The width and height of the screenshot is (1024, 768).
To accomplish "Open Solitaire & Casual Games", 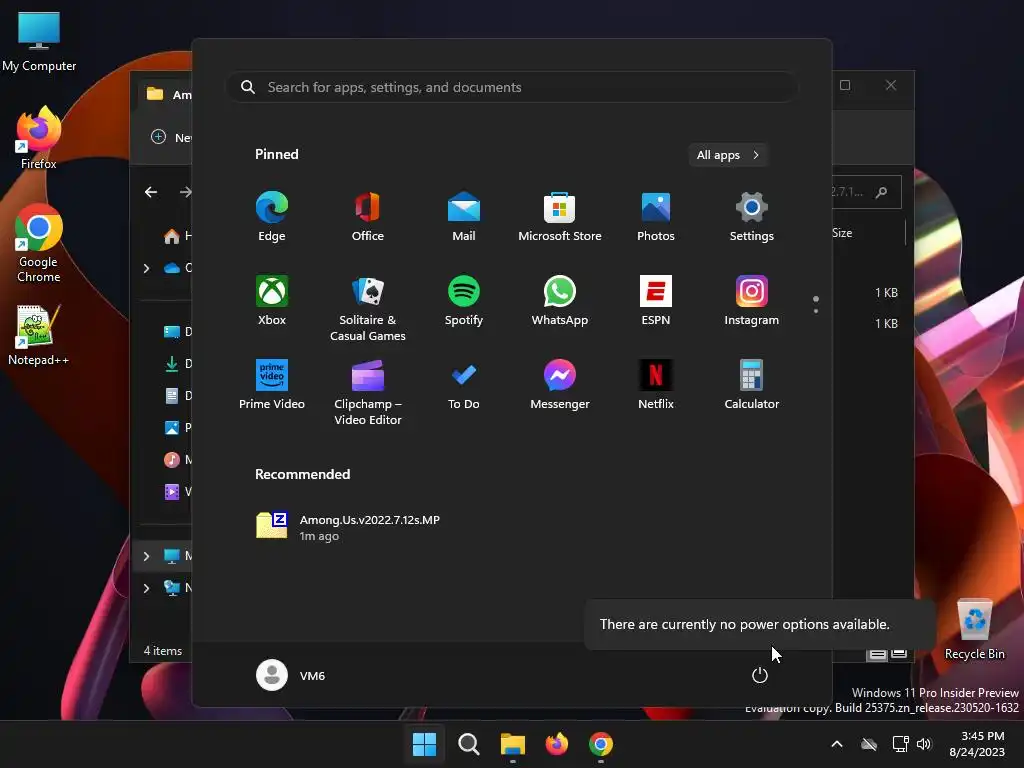I will pyautogui.click(x=368, y=308).
